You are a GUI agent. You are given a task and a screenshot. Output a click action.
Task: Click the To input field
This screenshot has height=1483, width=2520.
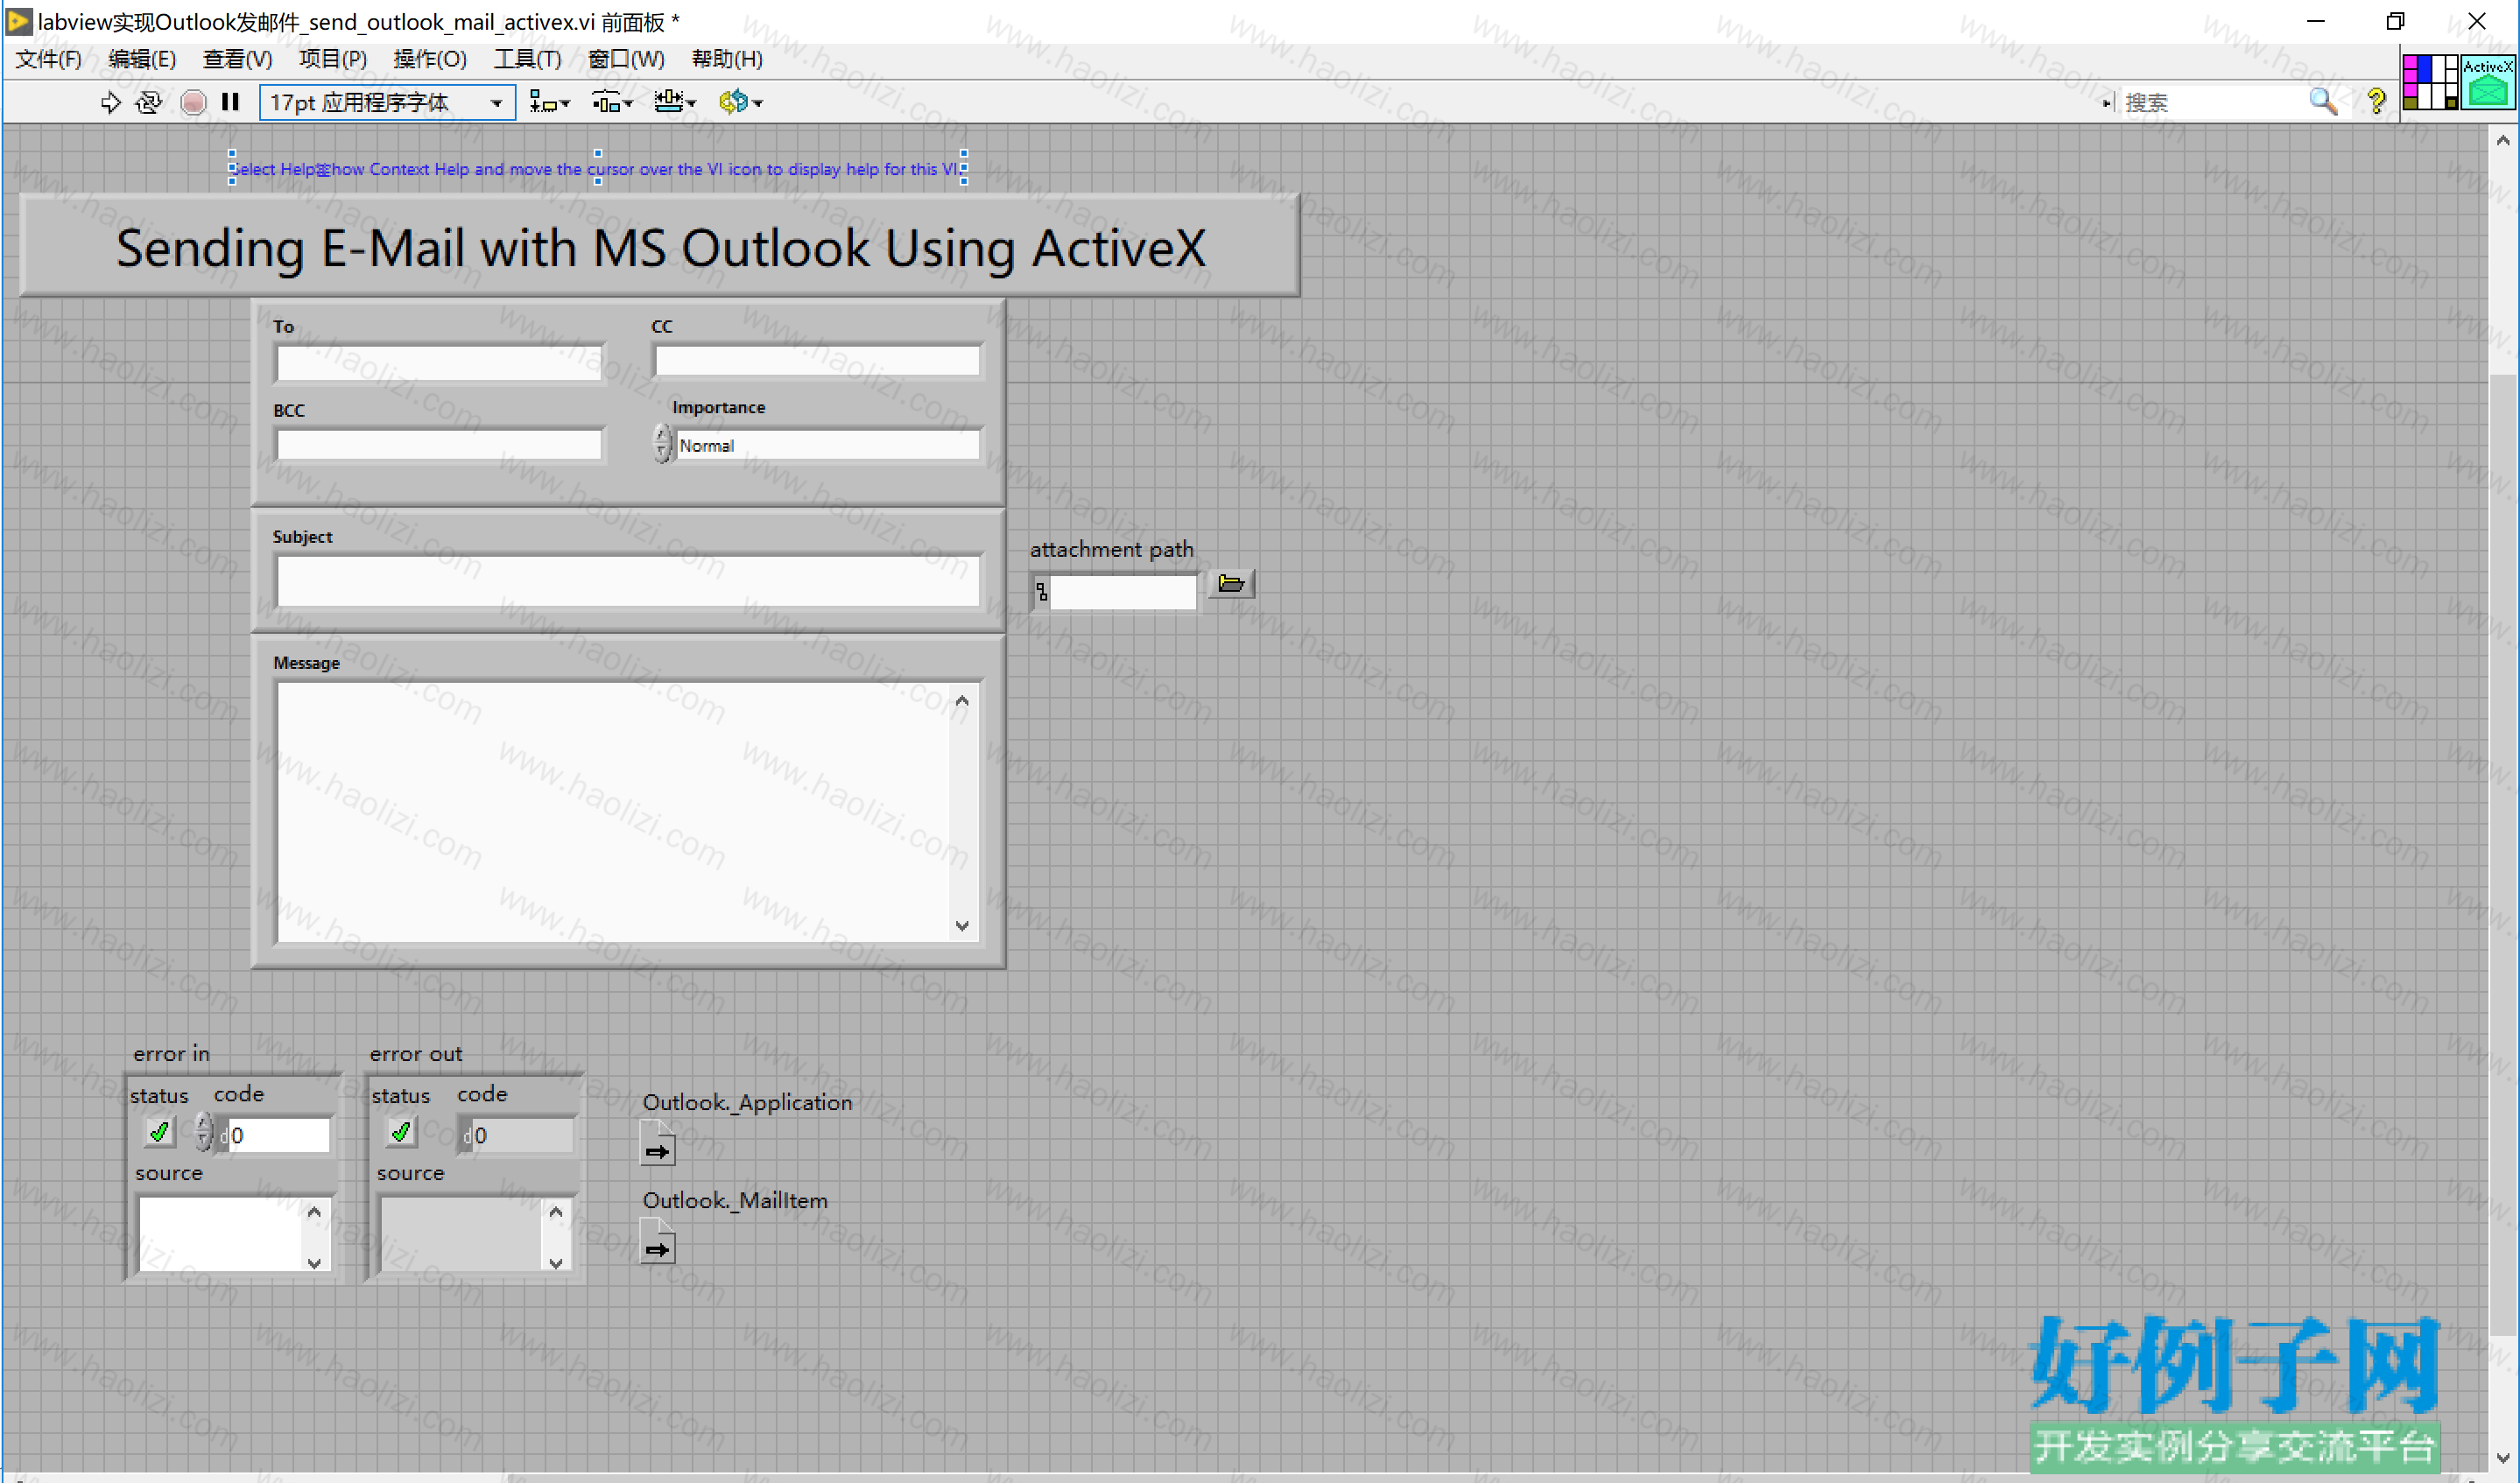coord(439,362)
